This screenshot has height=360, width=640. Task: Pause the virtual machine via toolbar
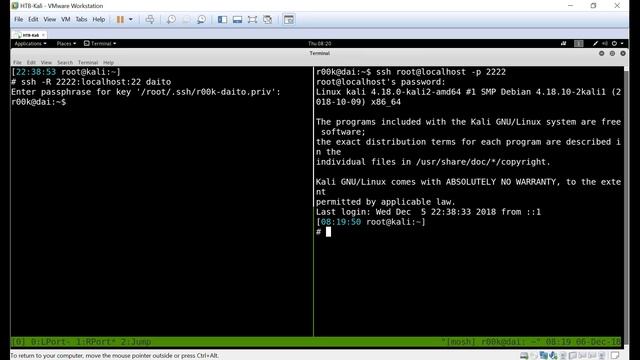(x=120, y=19)
